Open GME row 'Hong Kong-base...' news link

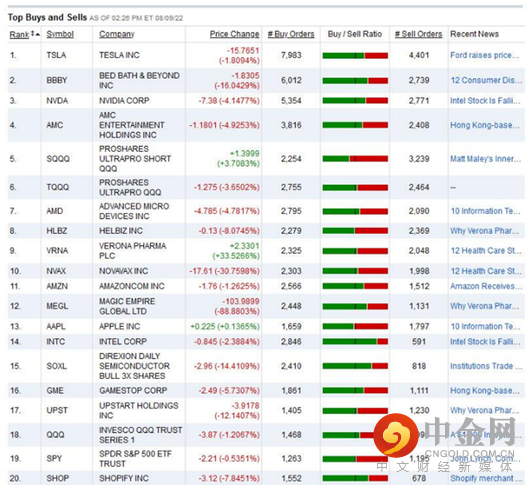485,390
